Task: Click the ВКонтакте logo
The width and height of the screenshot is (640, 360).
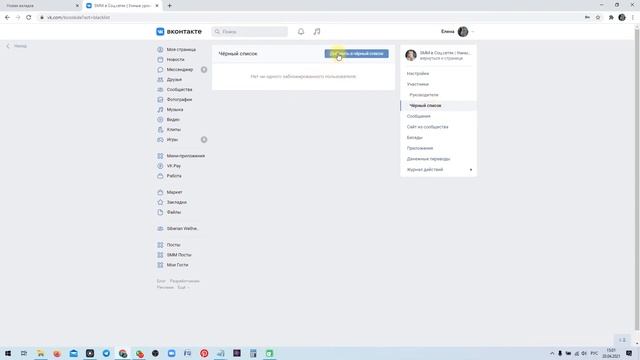Action: (179, 31)
